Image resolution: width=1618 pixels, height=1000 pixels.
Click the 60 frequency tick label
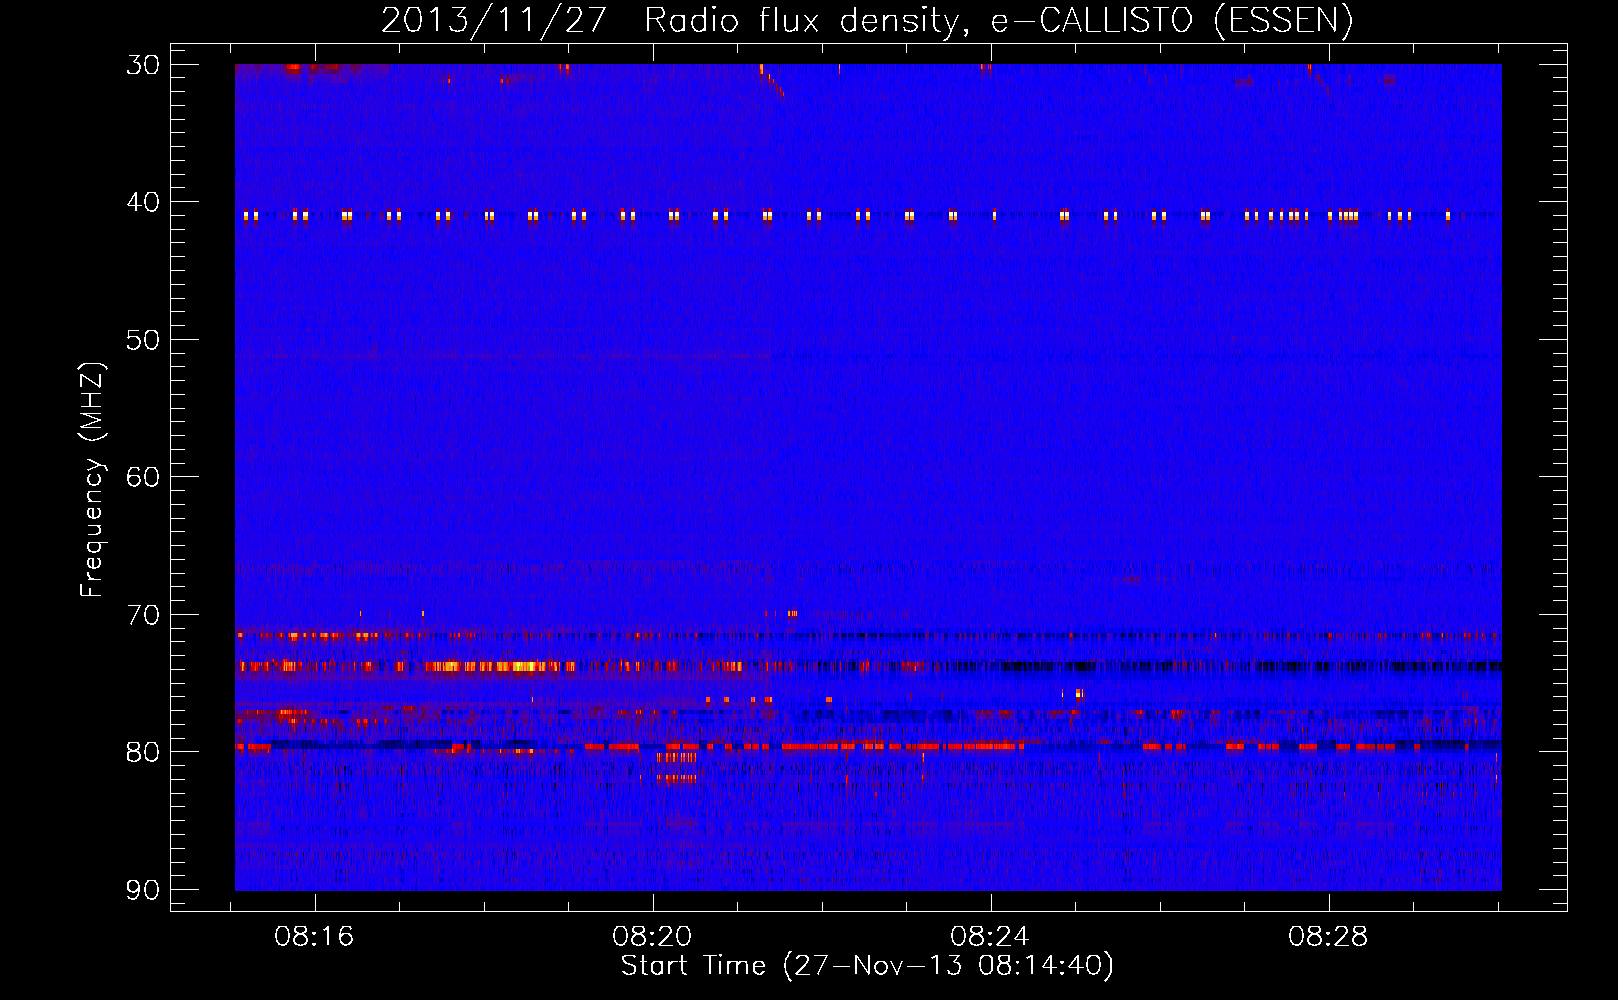(143, 477)
